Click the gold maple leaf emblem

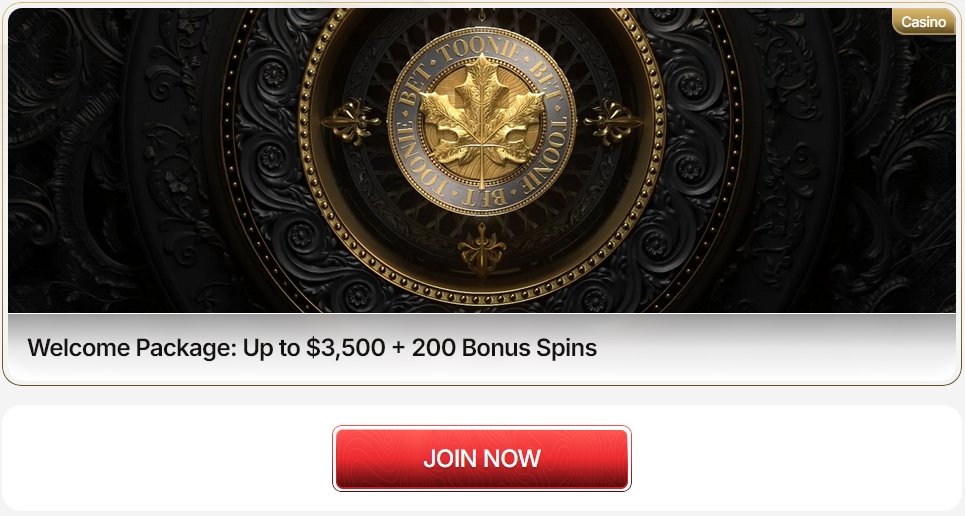[482, 119]
